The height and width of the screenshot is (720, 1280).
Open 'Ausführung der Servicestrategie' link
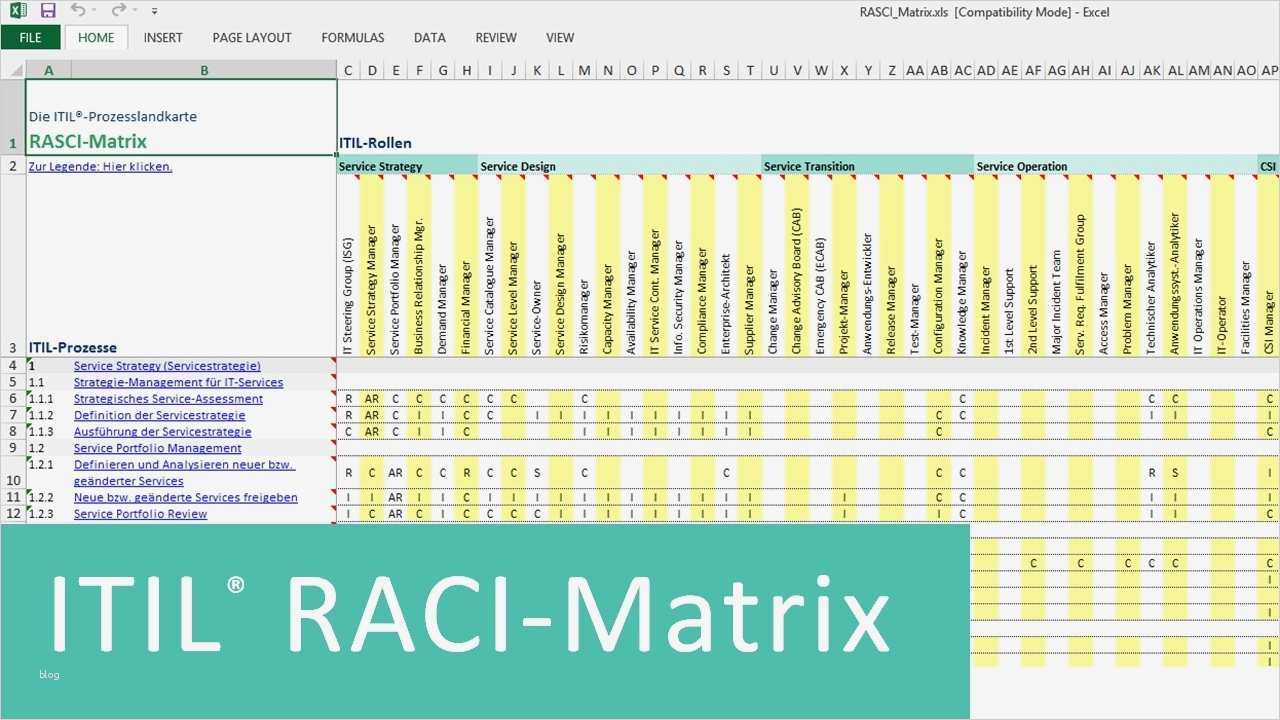pyautogui.click(x=162, y=432)
